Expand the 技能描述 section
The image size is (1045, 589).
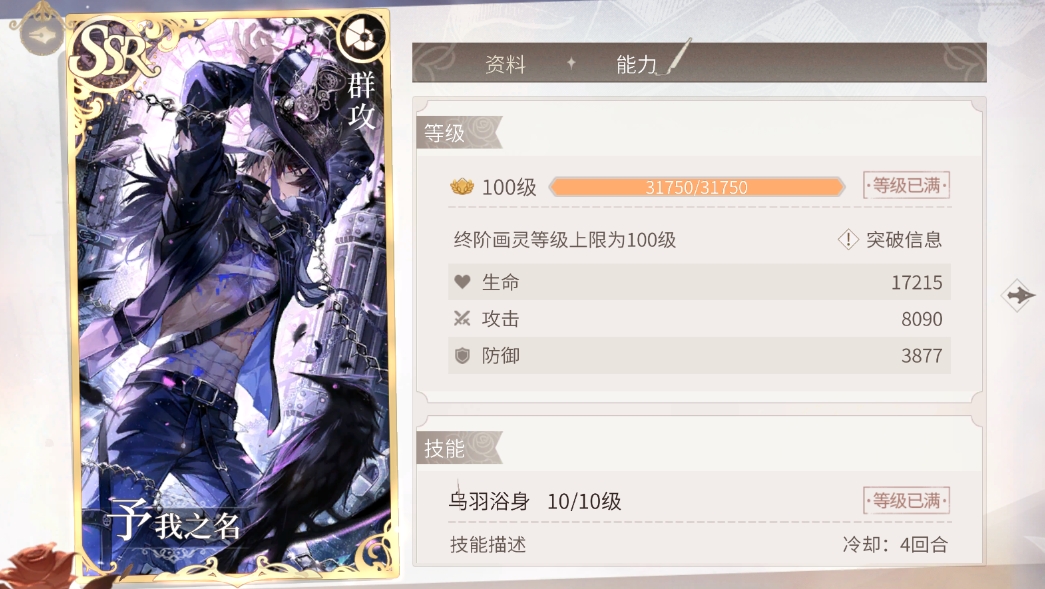point(488,545)
